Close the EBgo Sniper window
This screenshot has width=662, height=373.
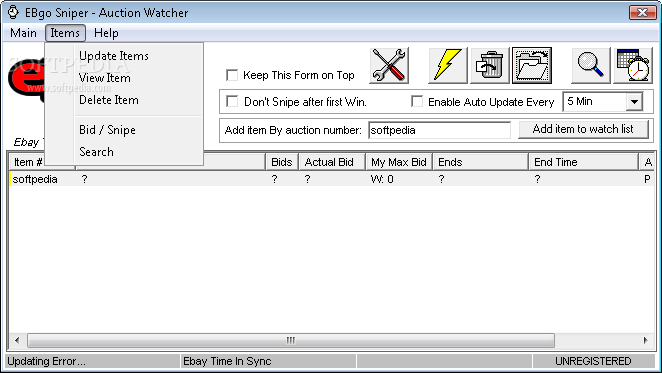coord(643,12)
